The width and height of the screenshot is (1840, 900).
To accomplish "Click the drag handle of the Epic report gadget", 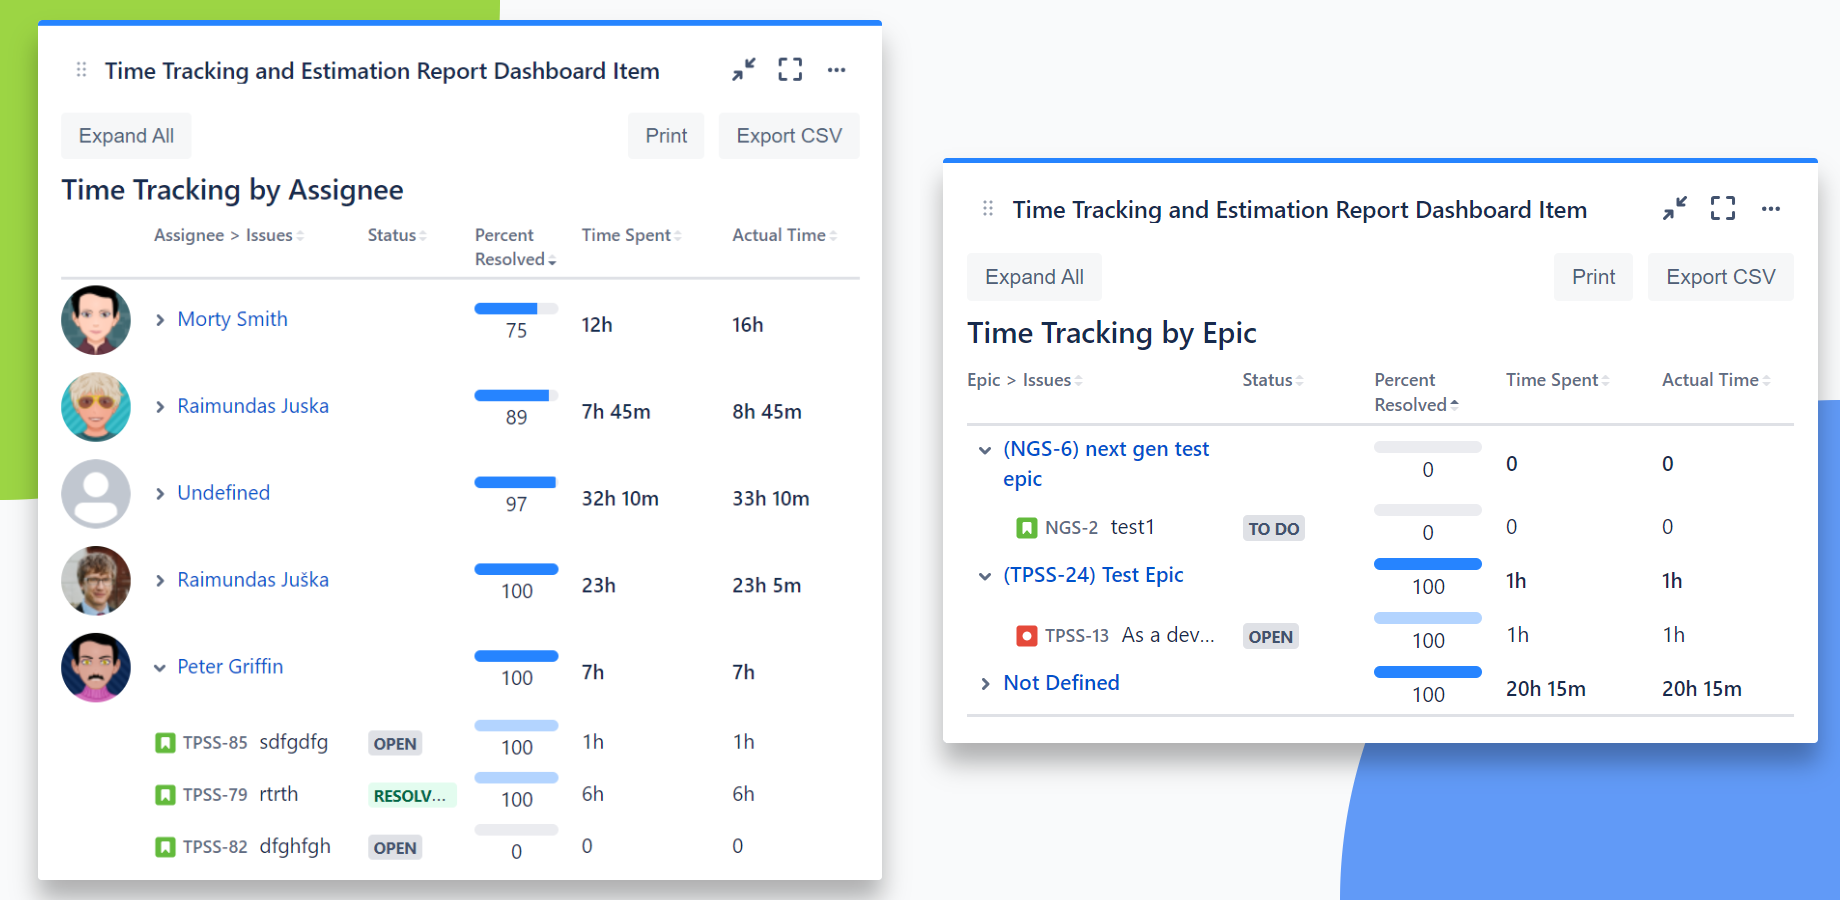I will (986, 208).
